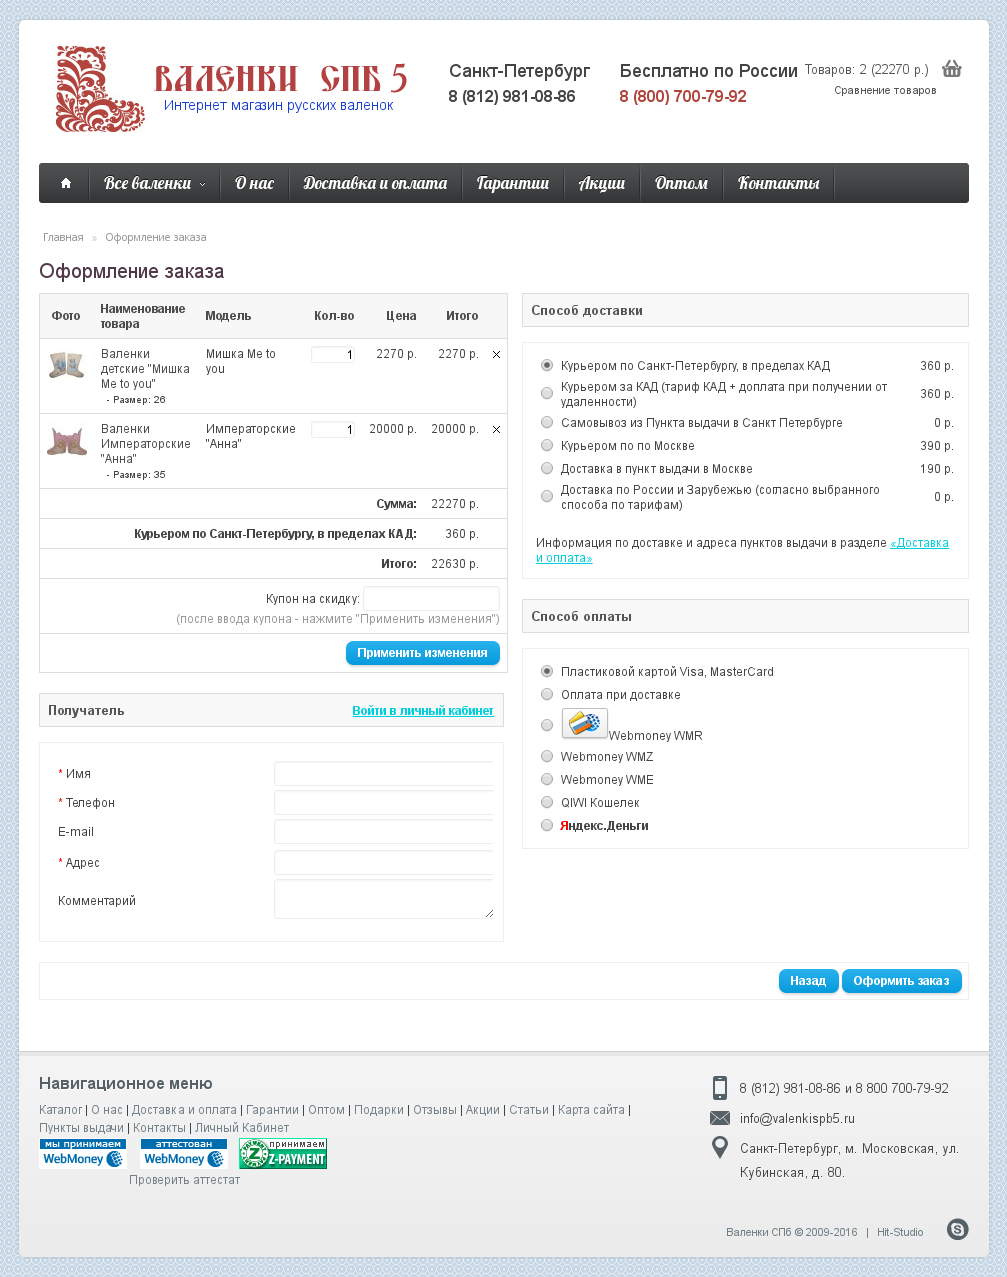Click the Купон на скидку input field
Image resolution: width=1007 pixels, height=1277 pixels.
click(x=431, y=599)
